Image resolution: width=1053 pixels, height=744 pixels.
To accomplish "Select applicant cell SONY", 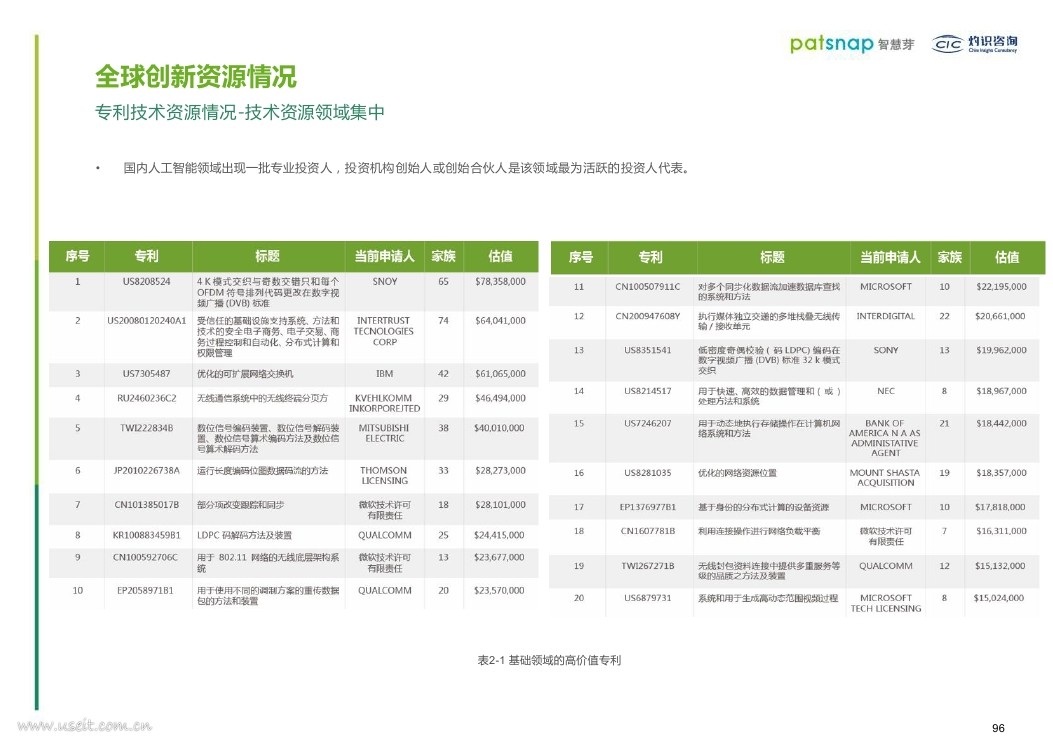I will 886,350.
